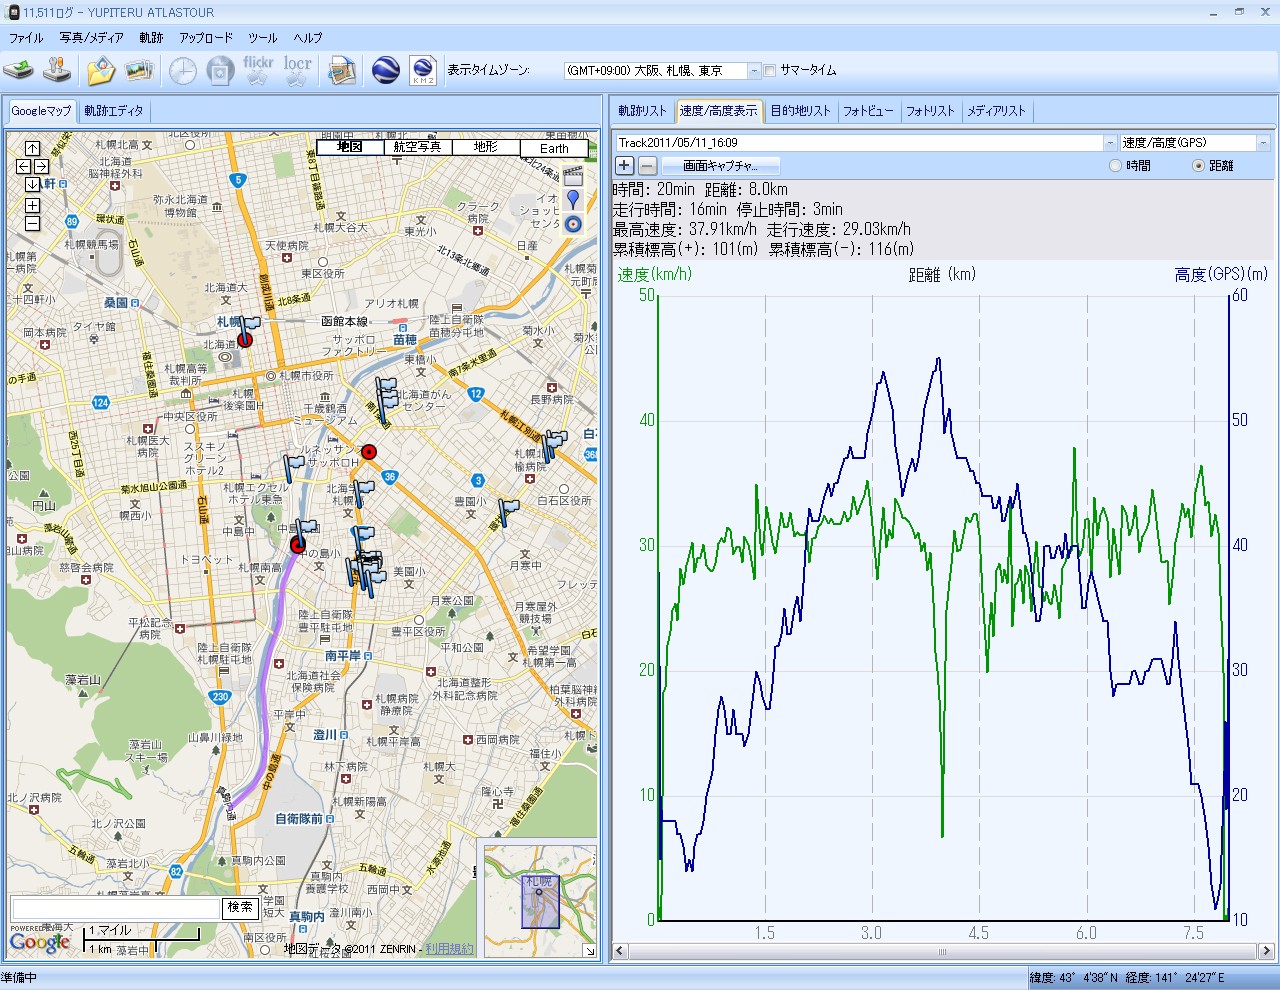Switch to the 速度/高度表示 tab
The image size is (1280, 990).
coord(718,111)
